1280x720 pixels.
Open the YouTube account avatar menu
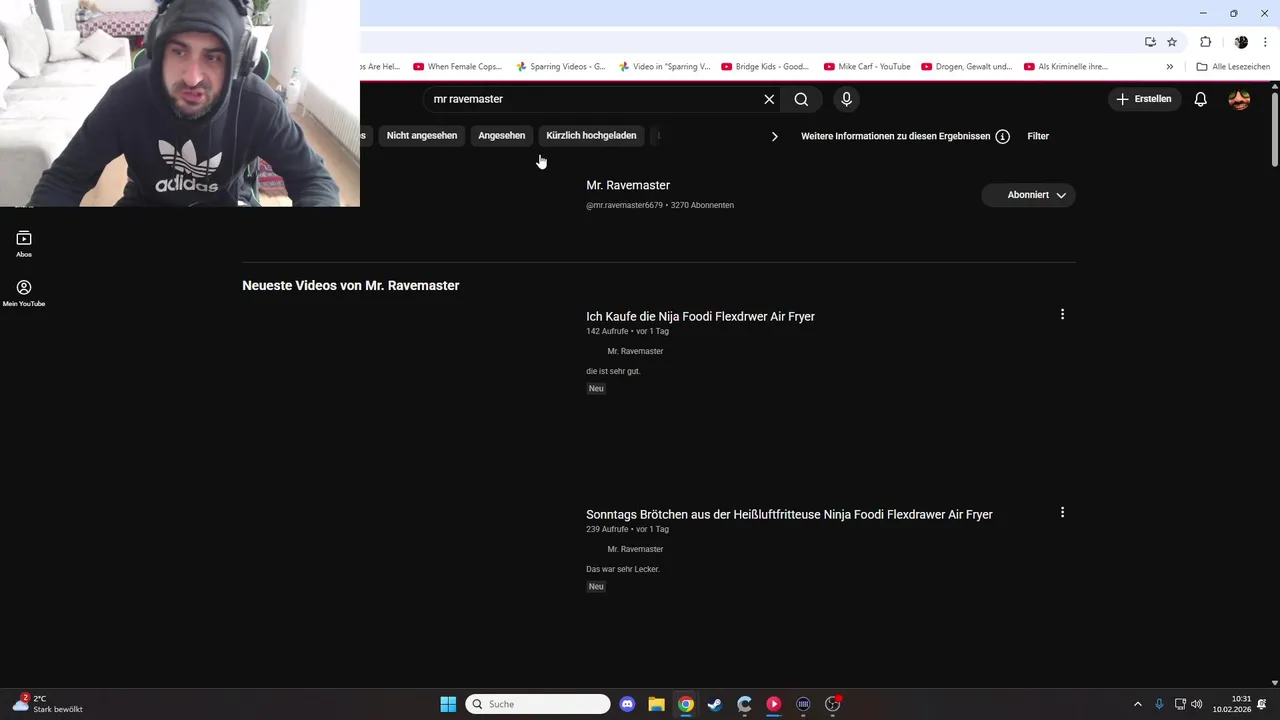coord(1239,99)
